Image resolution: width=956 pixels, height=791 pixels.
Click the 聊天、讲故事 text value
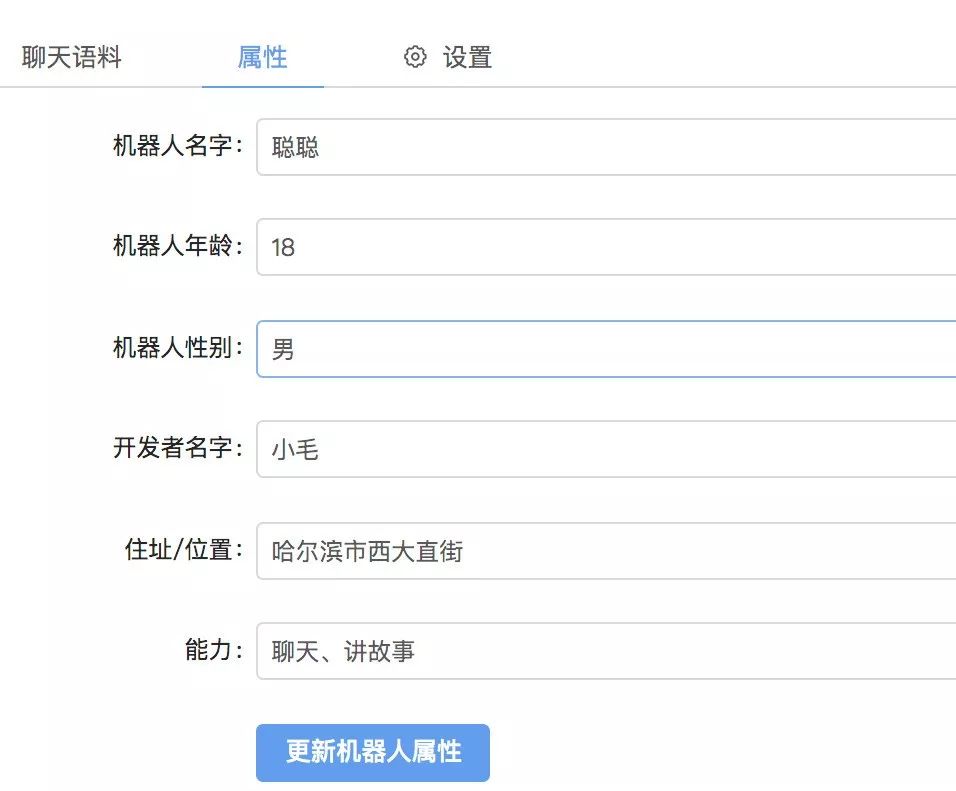click(343, 652)
